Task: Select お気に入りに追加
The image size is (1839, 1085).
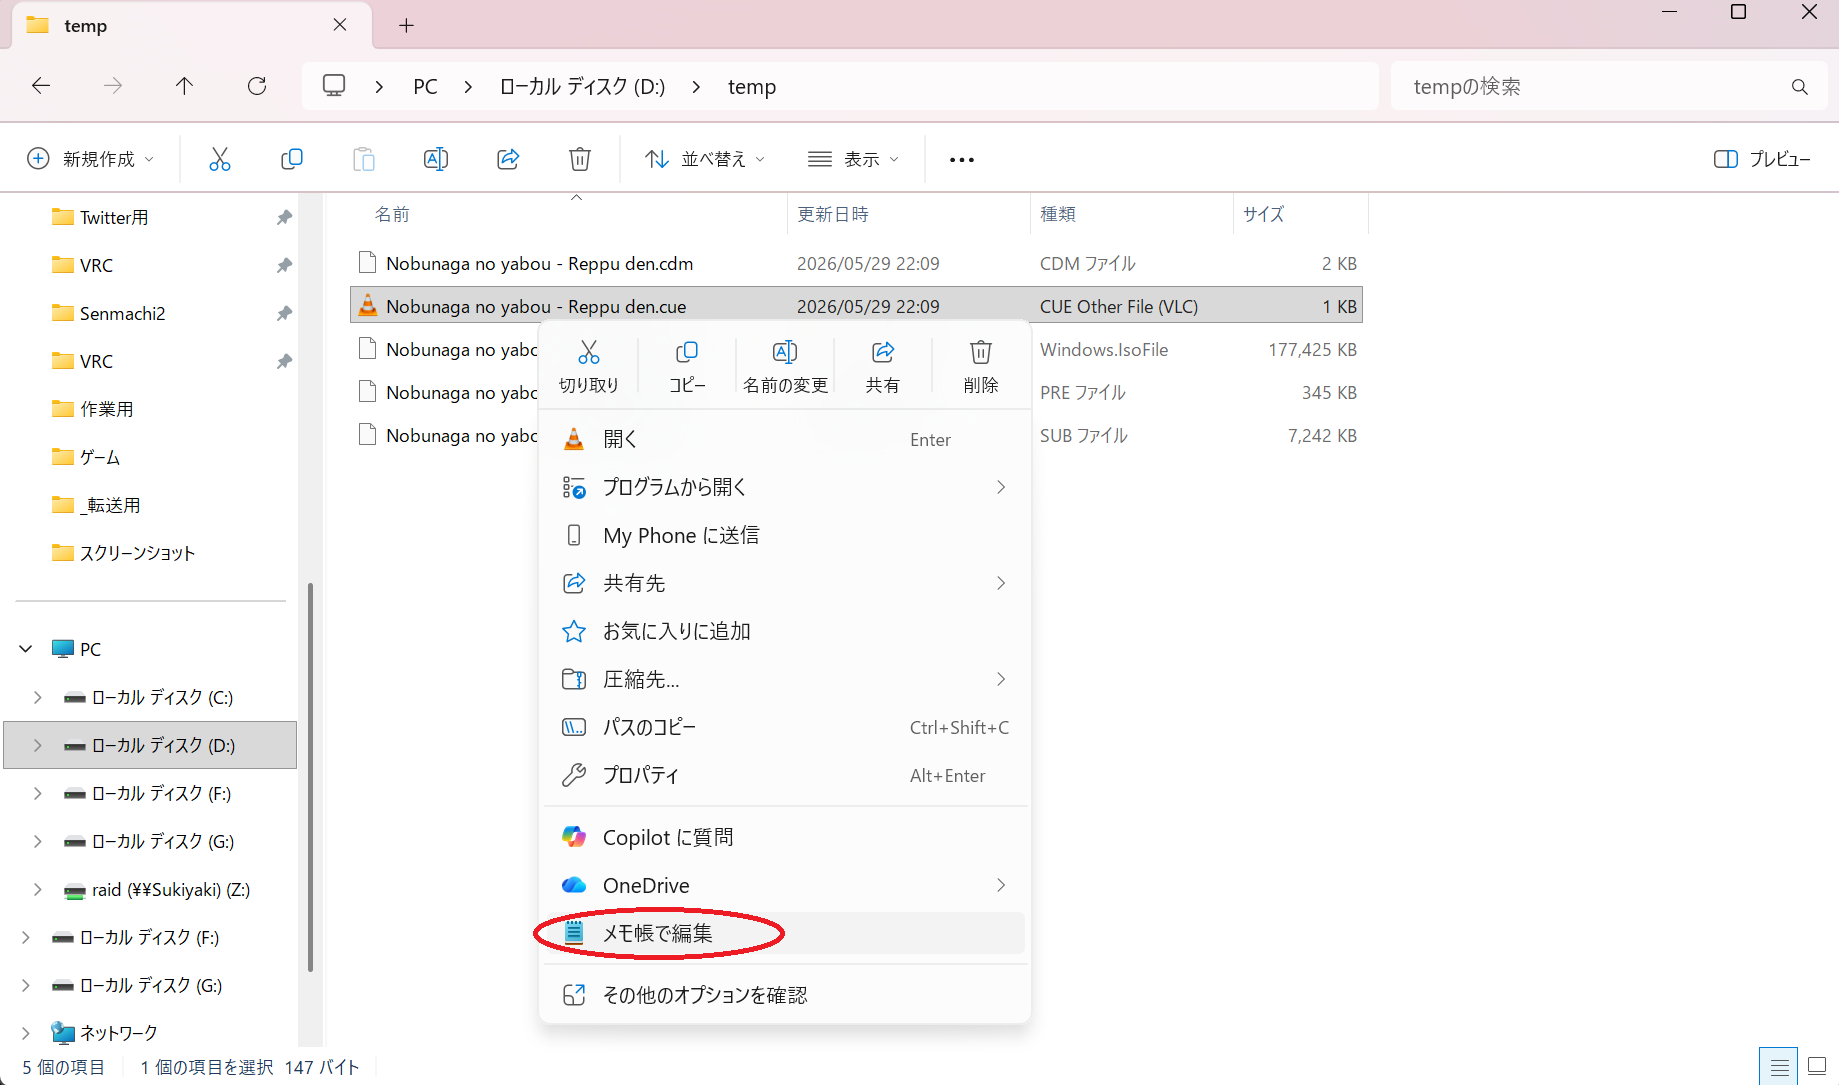Action: pos(784,631)
